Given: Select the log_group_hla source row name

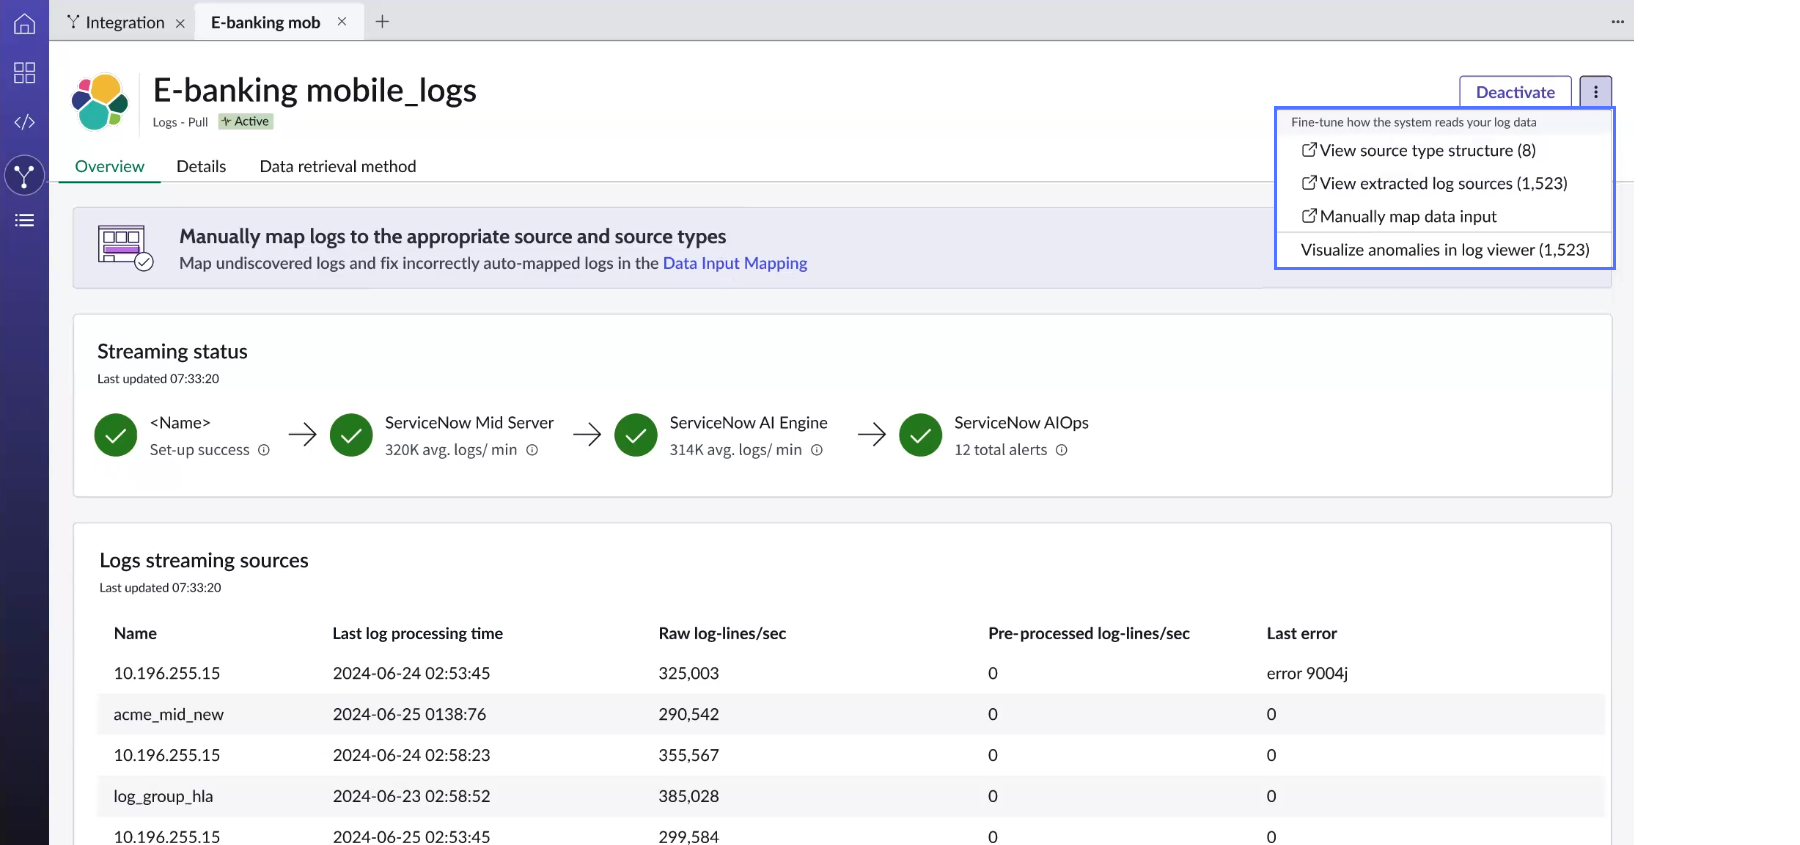Looking at the screenshot, I should click(163, 796).
